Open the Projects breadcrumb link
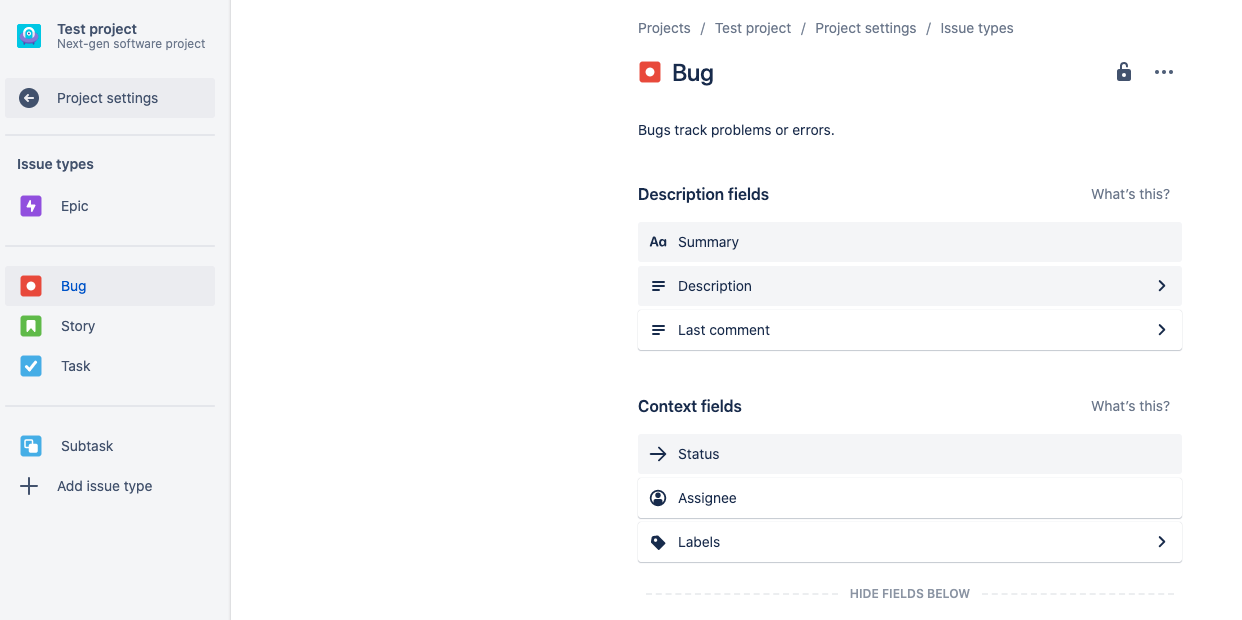1242x620 pixels. click(x=663, y=27)
